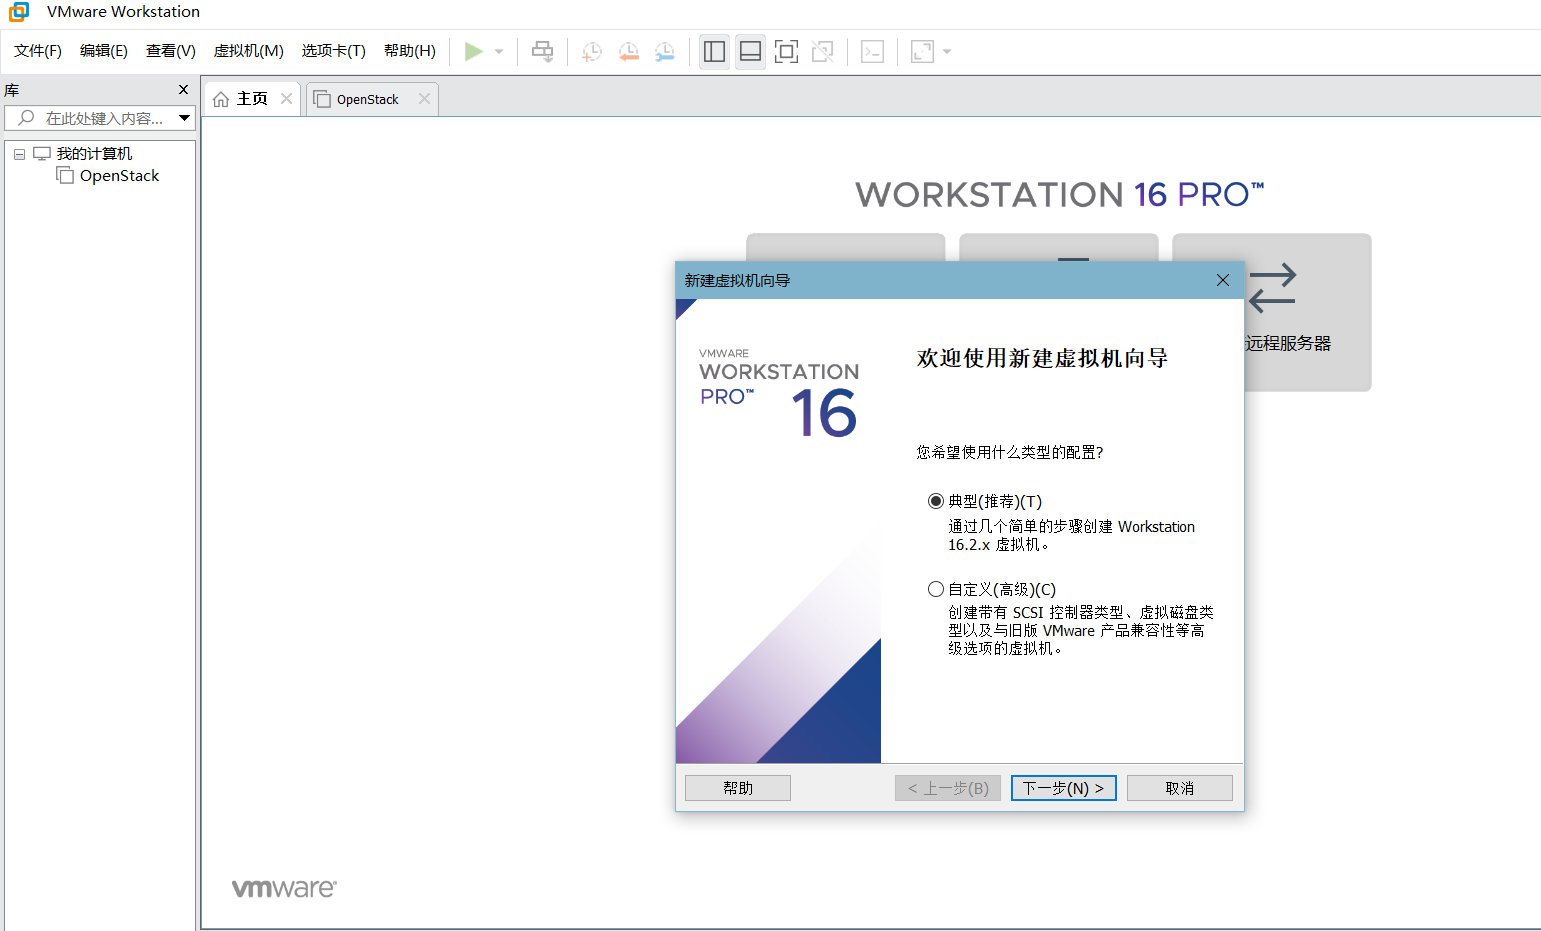This screenshot has width=1541, height=931.
Task: Click the 取消 button in the wizard
Action: [x=1180, y=788]
